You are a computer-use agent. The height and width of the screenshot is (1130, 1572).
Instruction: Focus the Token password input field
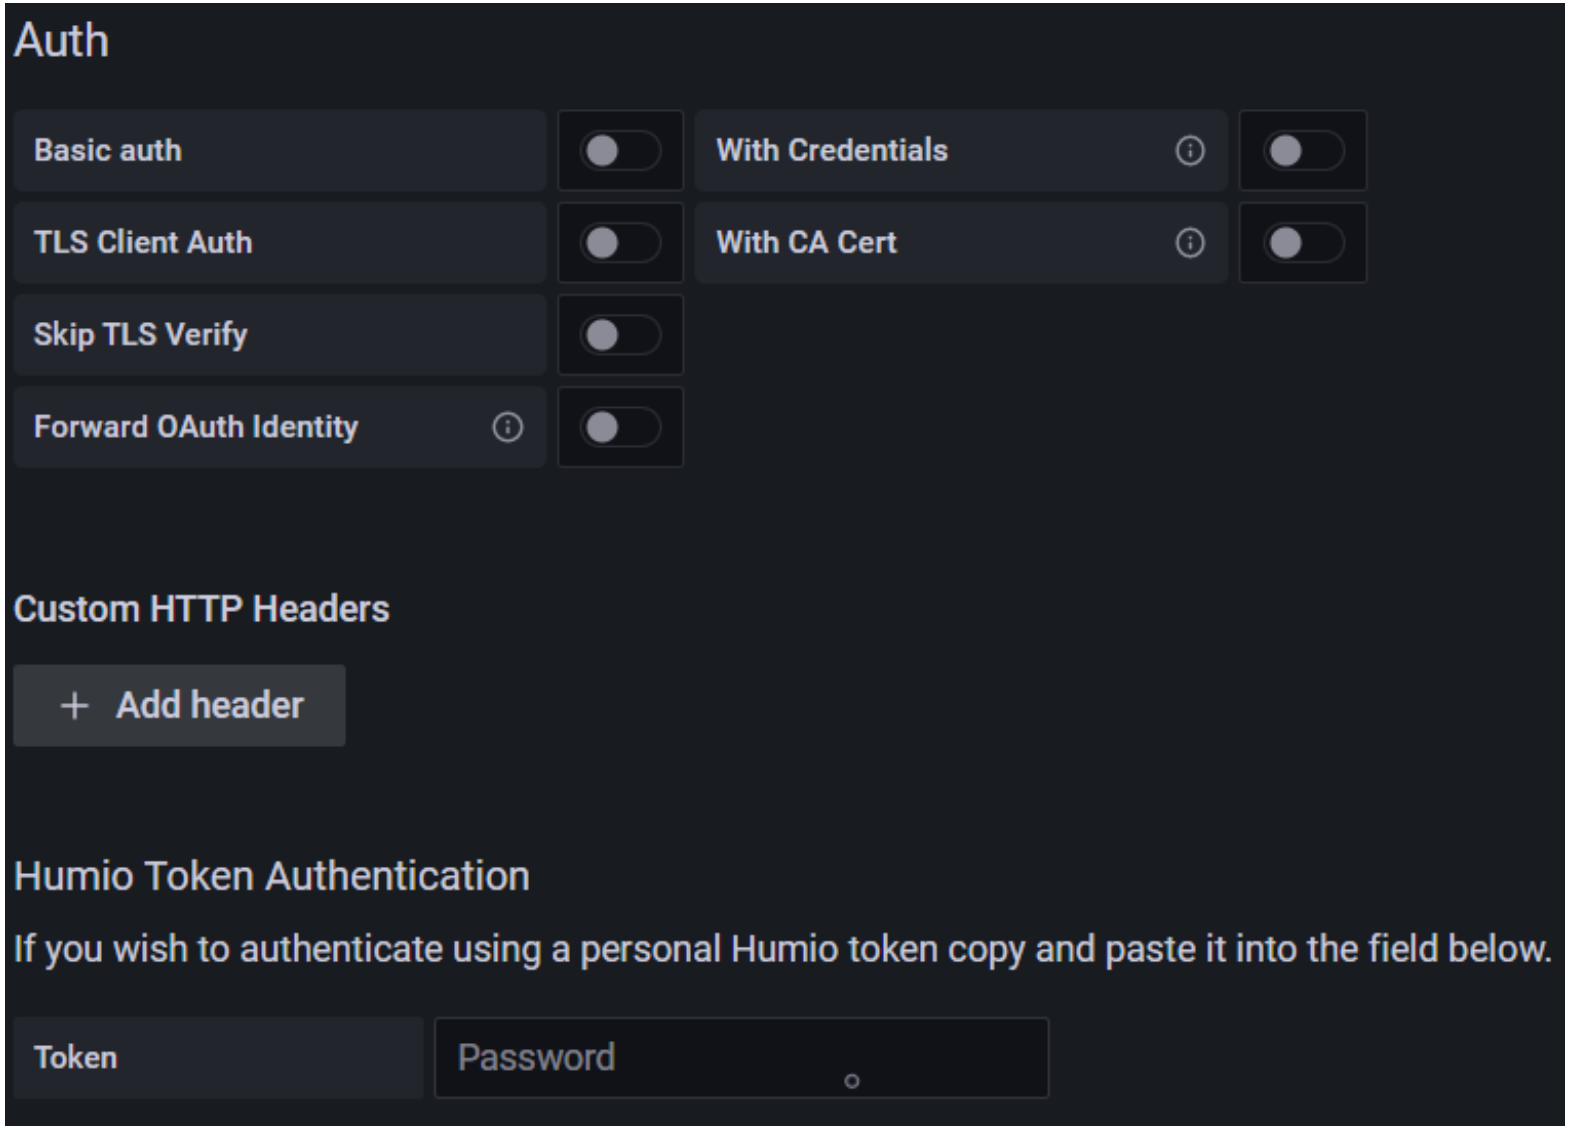click(742, 1058)
